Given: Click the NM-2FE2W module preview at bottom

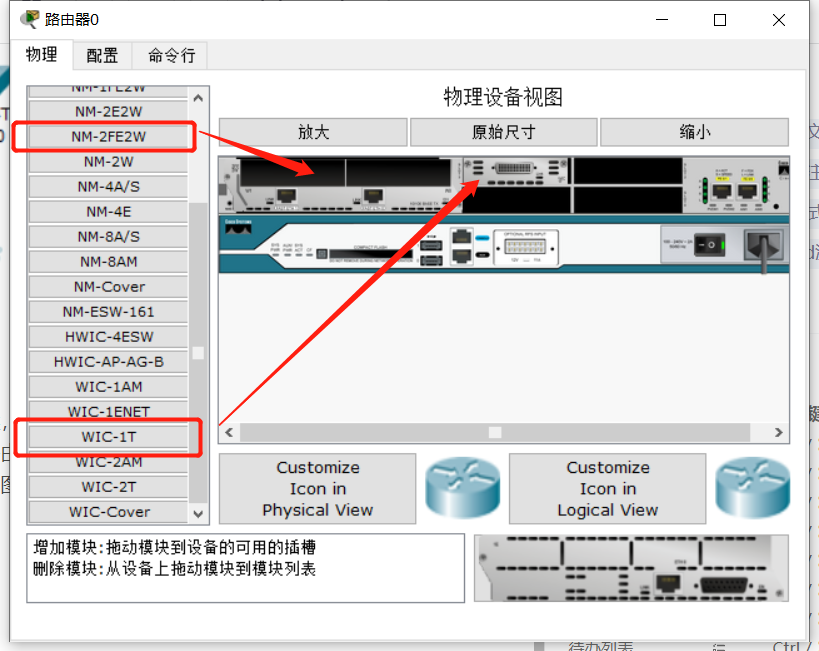Looking at the screenshot, I should pos(630,570).
